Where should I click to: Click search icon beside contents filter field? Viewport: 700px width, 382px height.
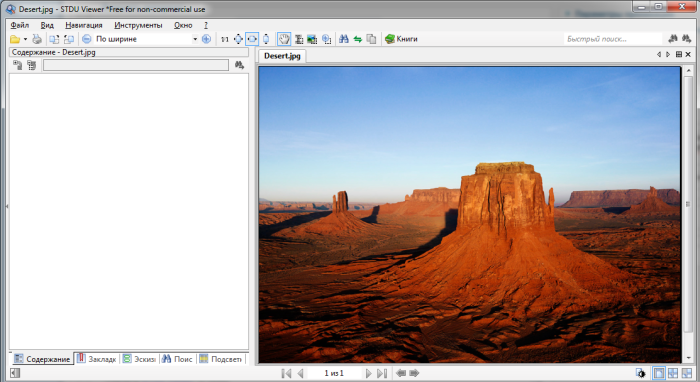239,65
